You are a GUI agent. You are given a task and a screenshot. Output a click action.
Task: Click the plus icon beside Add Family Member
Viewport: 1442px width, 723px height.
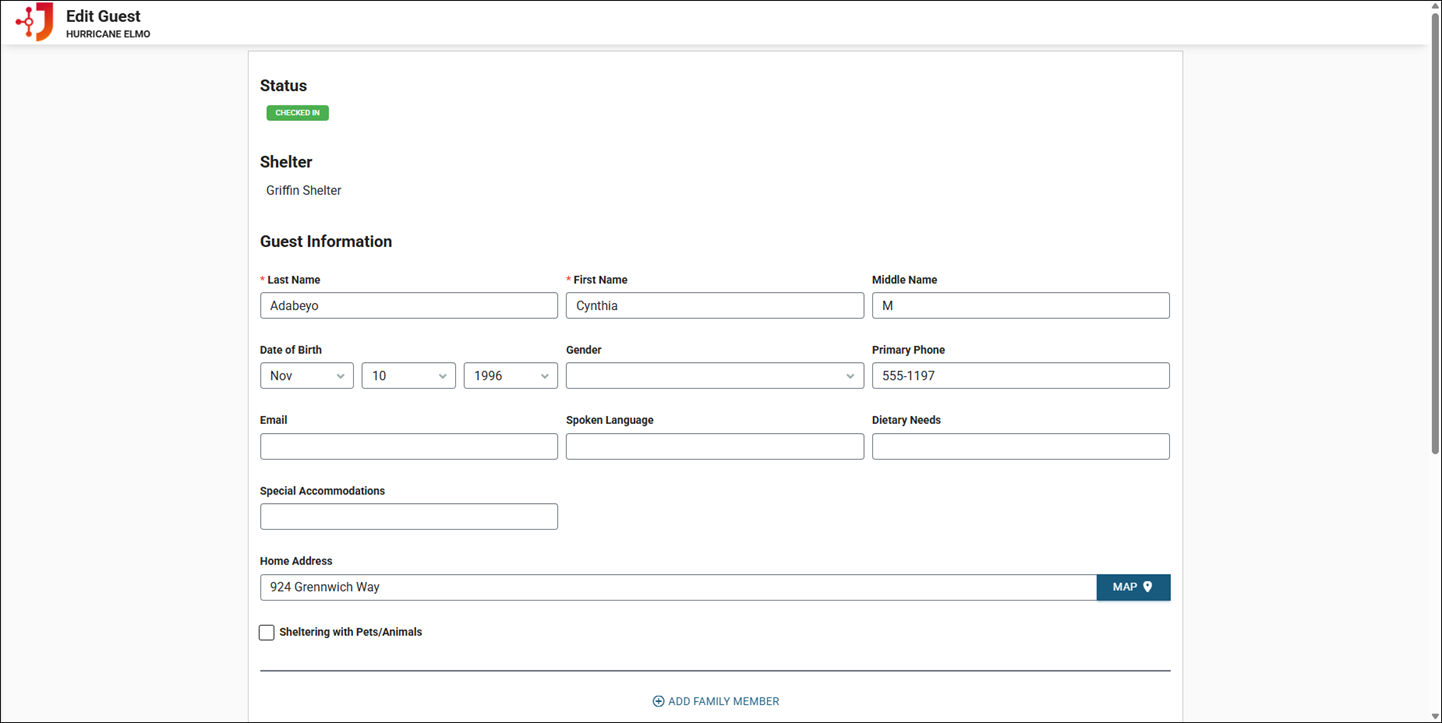pos(658,702)
